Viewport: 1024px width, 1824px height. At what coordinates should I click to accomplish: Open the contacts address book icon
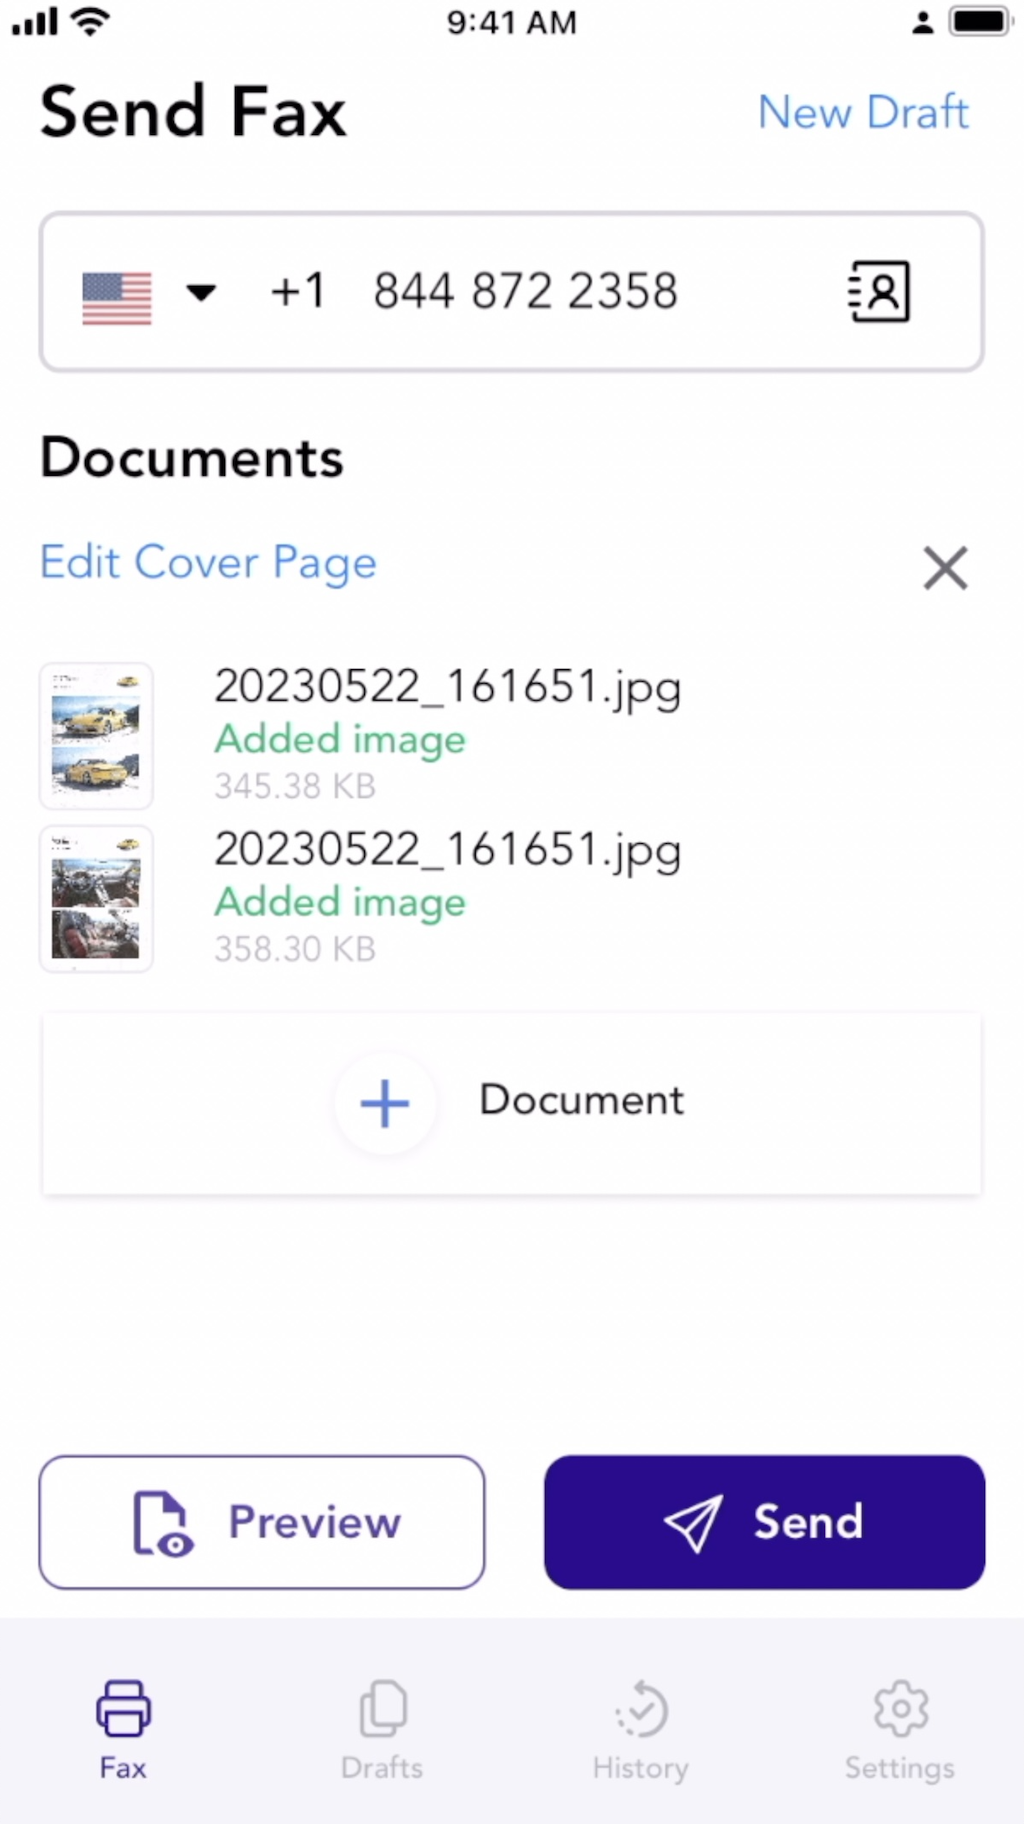[x=879, y=292]
